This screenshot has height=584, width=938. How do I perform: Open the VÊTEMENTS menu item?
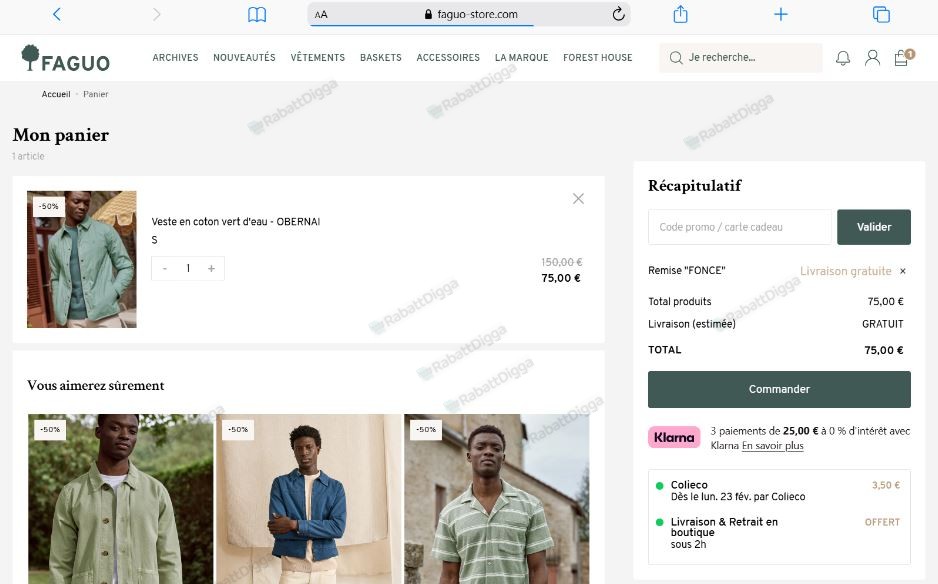pyautogui.click(x=317, y=58)
